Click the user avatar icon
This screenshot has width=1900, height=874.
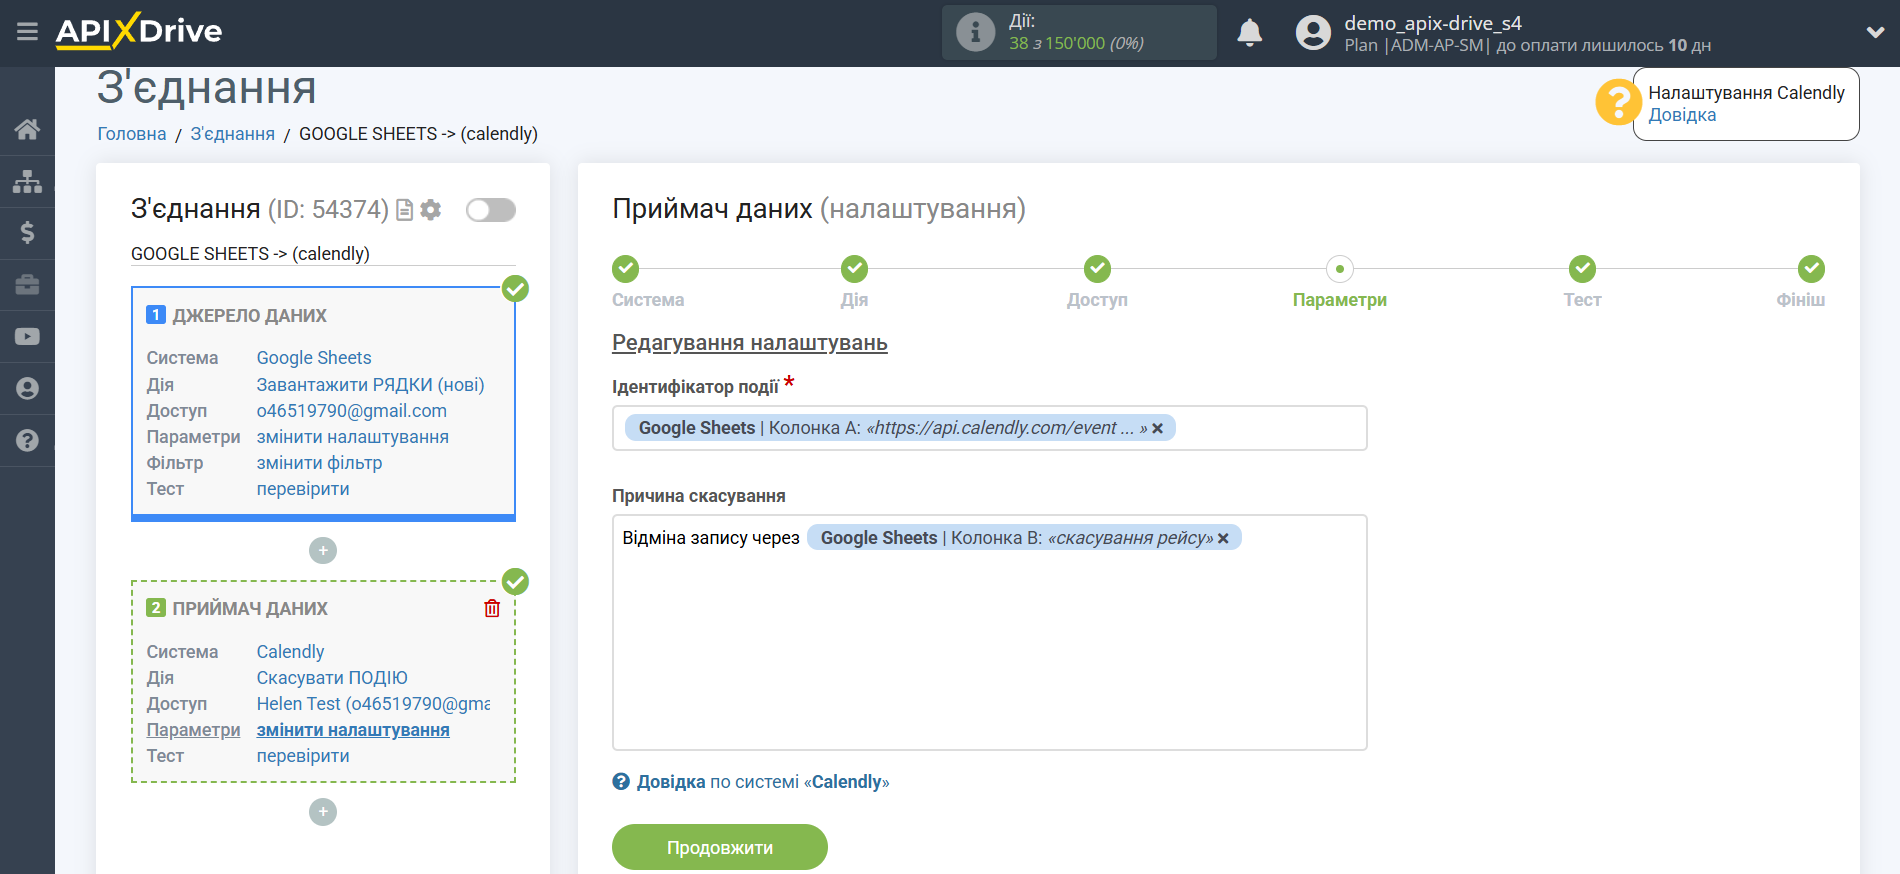pos(1313,33)
